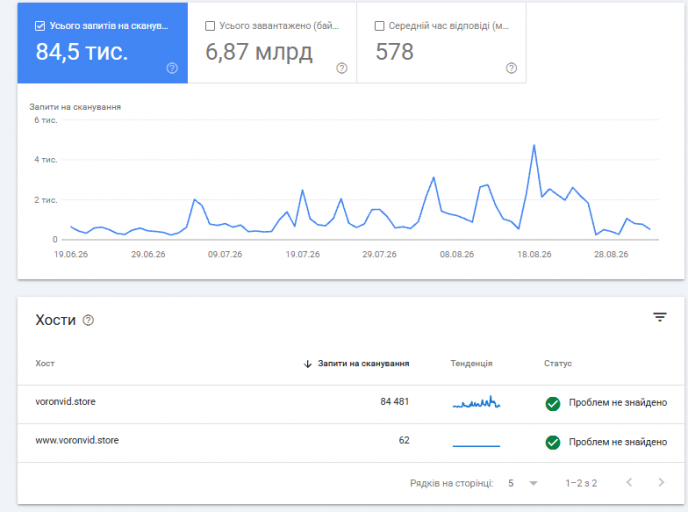Open help icon on 84,5 тис. card
This screenshot has width=688, height=512.
pyautogui.click(x=172, y=68)
